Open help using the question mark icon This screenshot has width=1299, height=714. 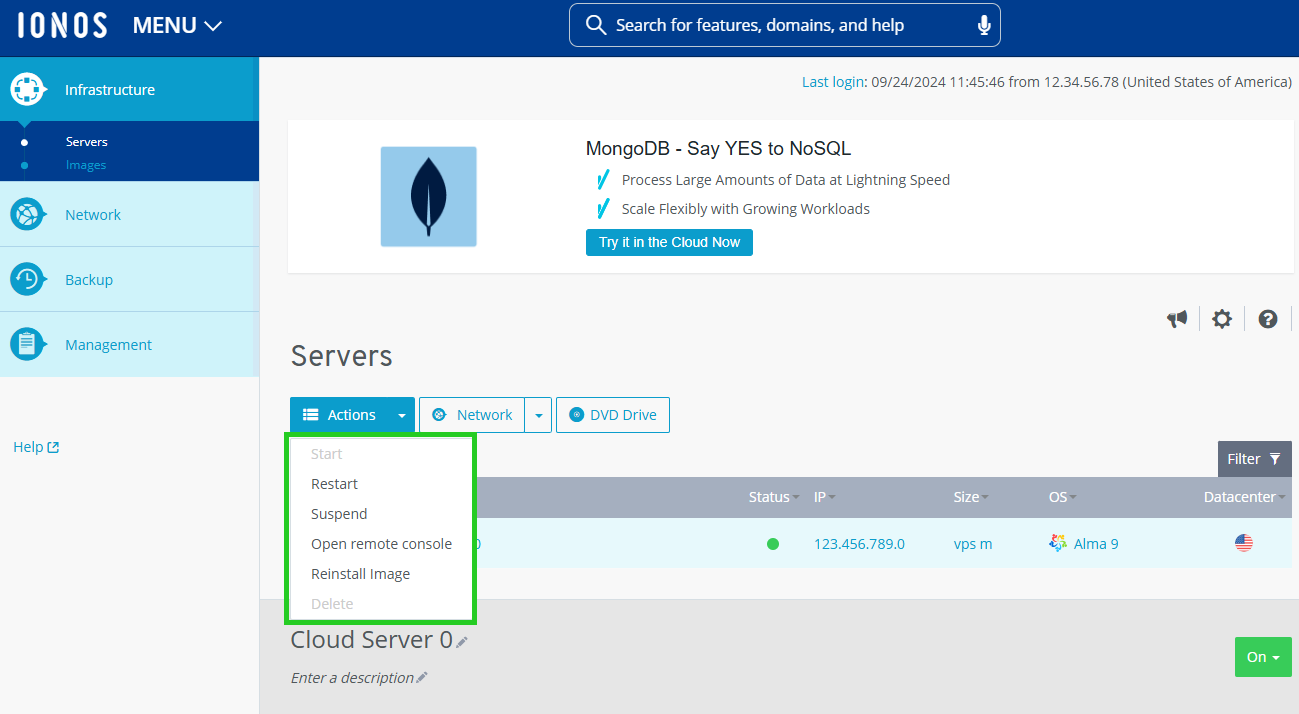1267,318
